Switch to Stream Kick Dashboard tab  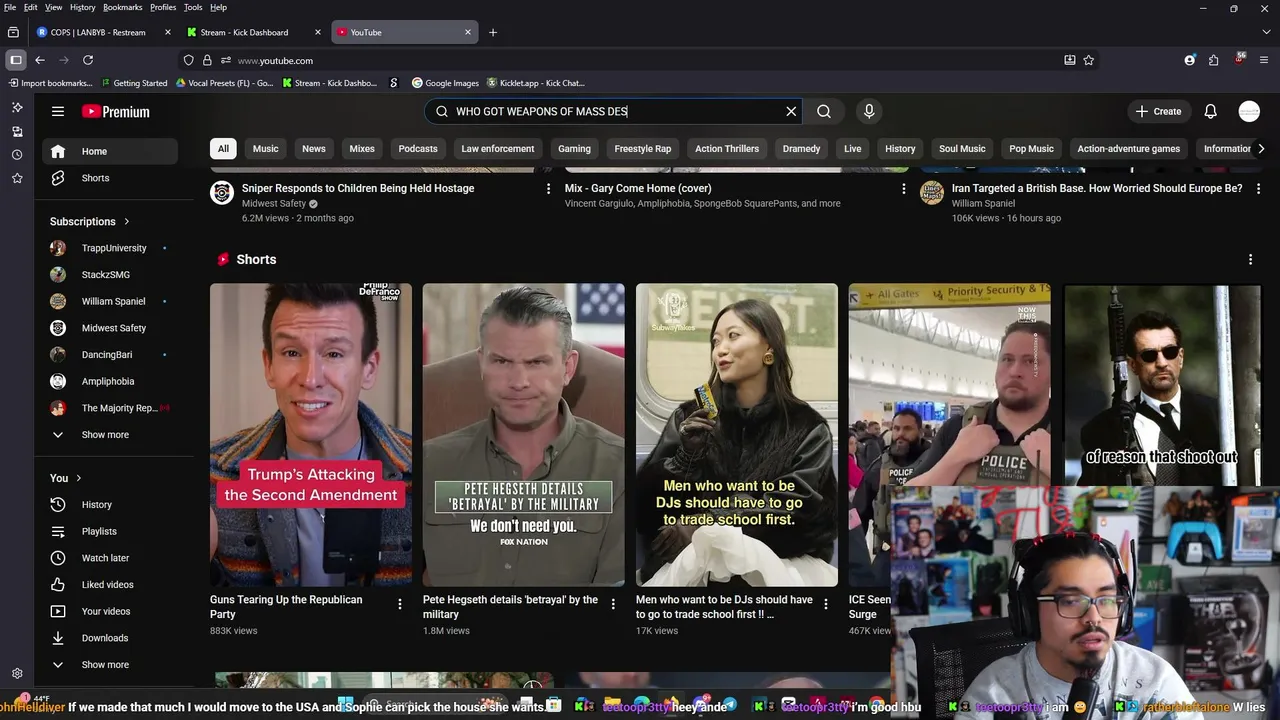pos(253,32)
